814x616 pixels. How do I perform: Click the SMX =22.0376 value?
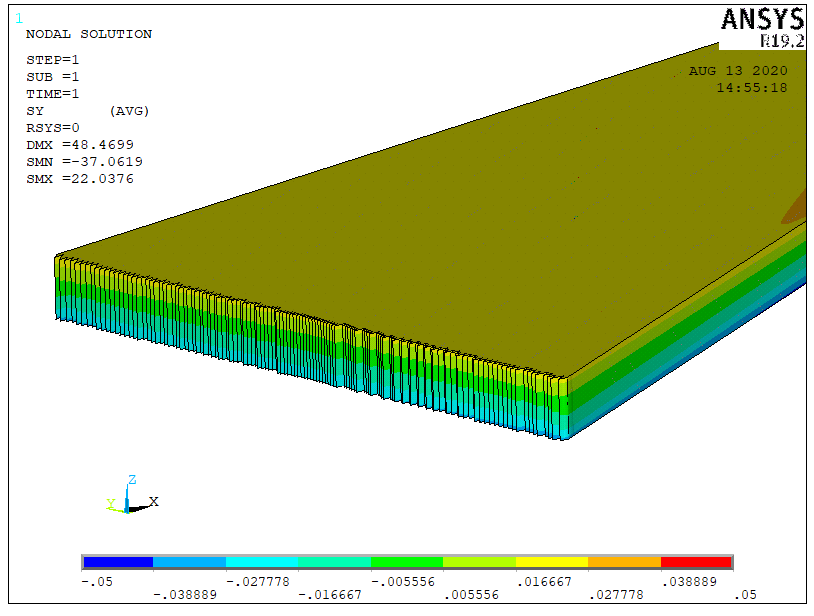pos(79,179)
